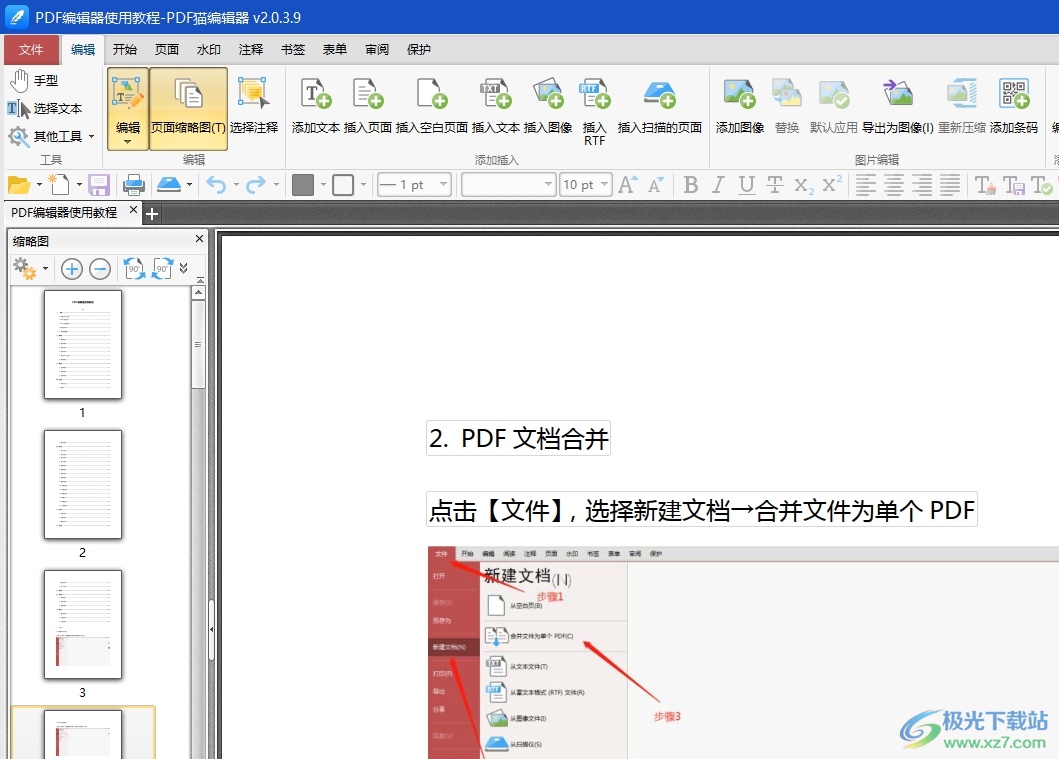The image size is (1059, 759).
Task: Expand the undo history dropdown arrow
Action: click(x=236, y=184)
